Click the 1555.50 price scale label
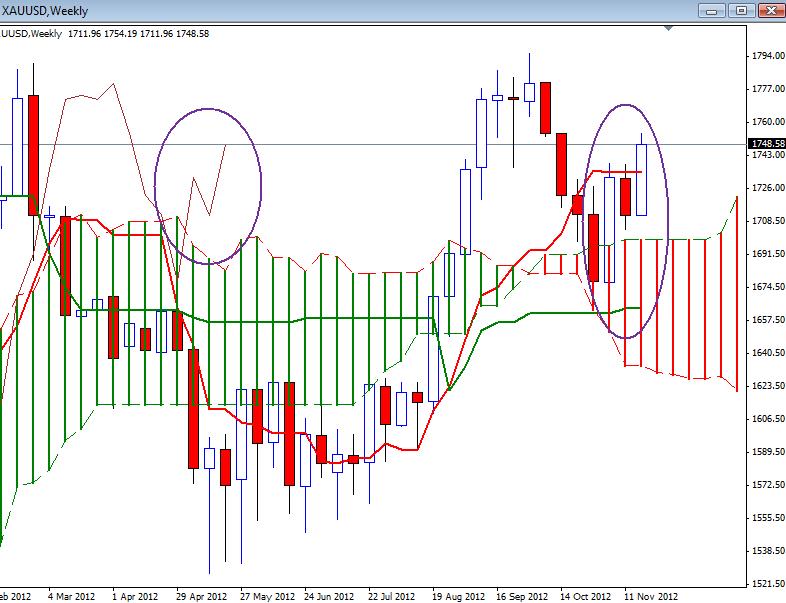786x603 pixels. pyautogui.click(x=768, y=517)
